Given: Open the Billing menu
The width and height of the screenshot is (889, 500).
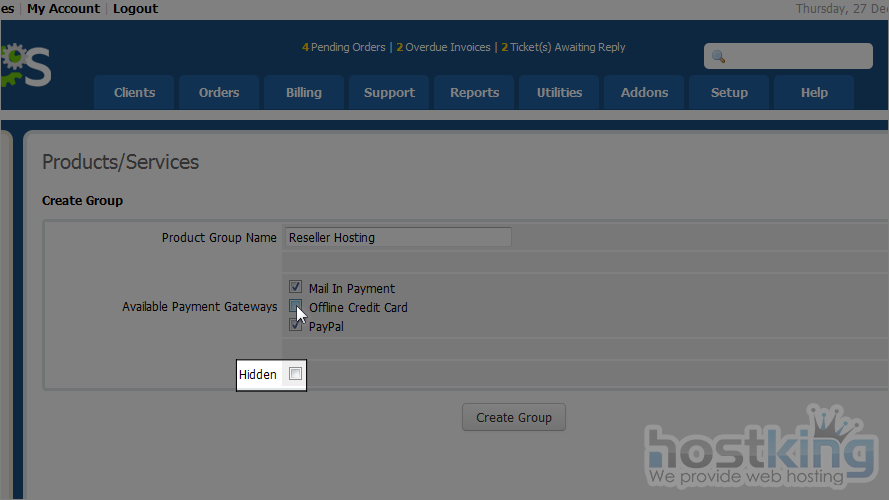Looking at the screenshot, I should coord(304,92).
